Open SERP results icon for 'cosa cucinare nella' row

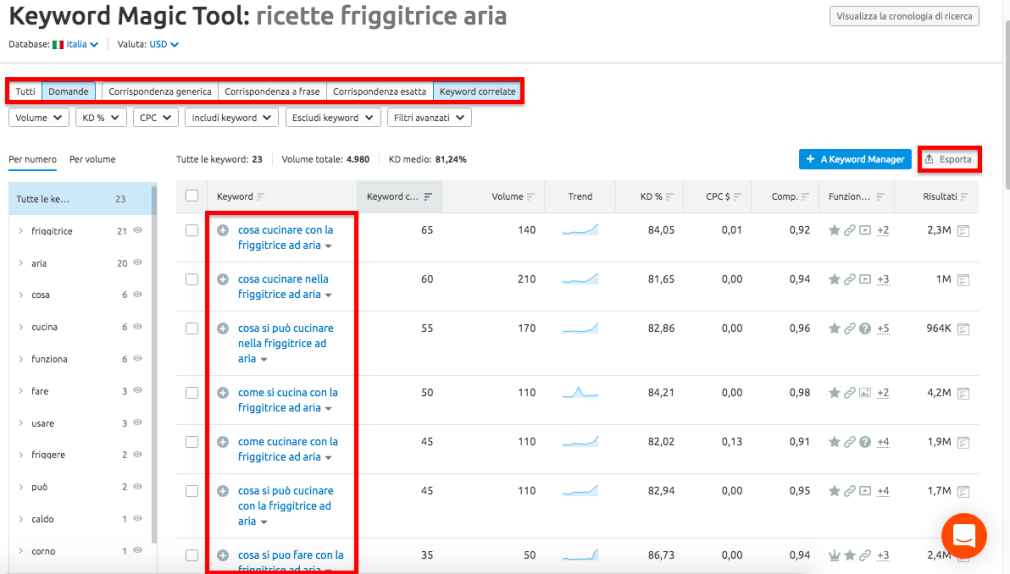[963, 280]
